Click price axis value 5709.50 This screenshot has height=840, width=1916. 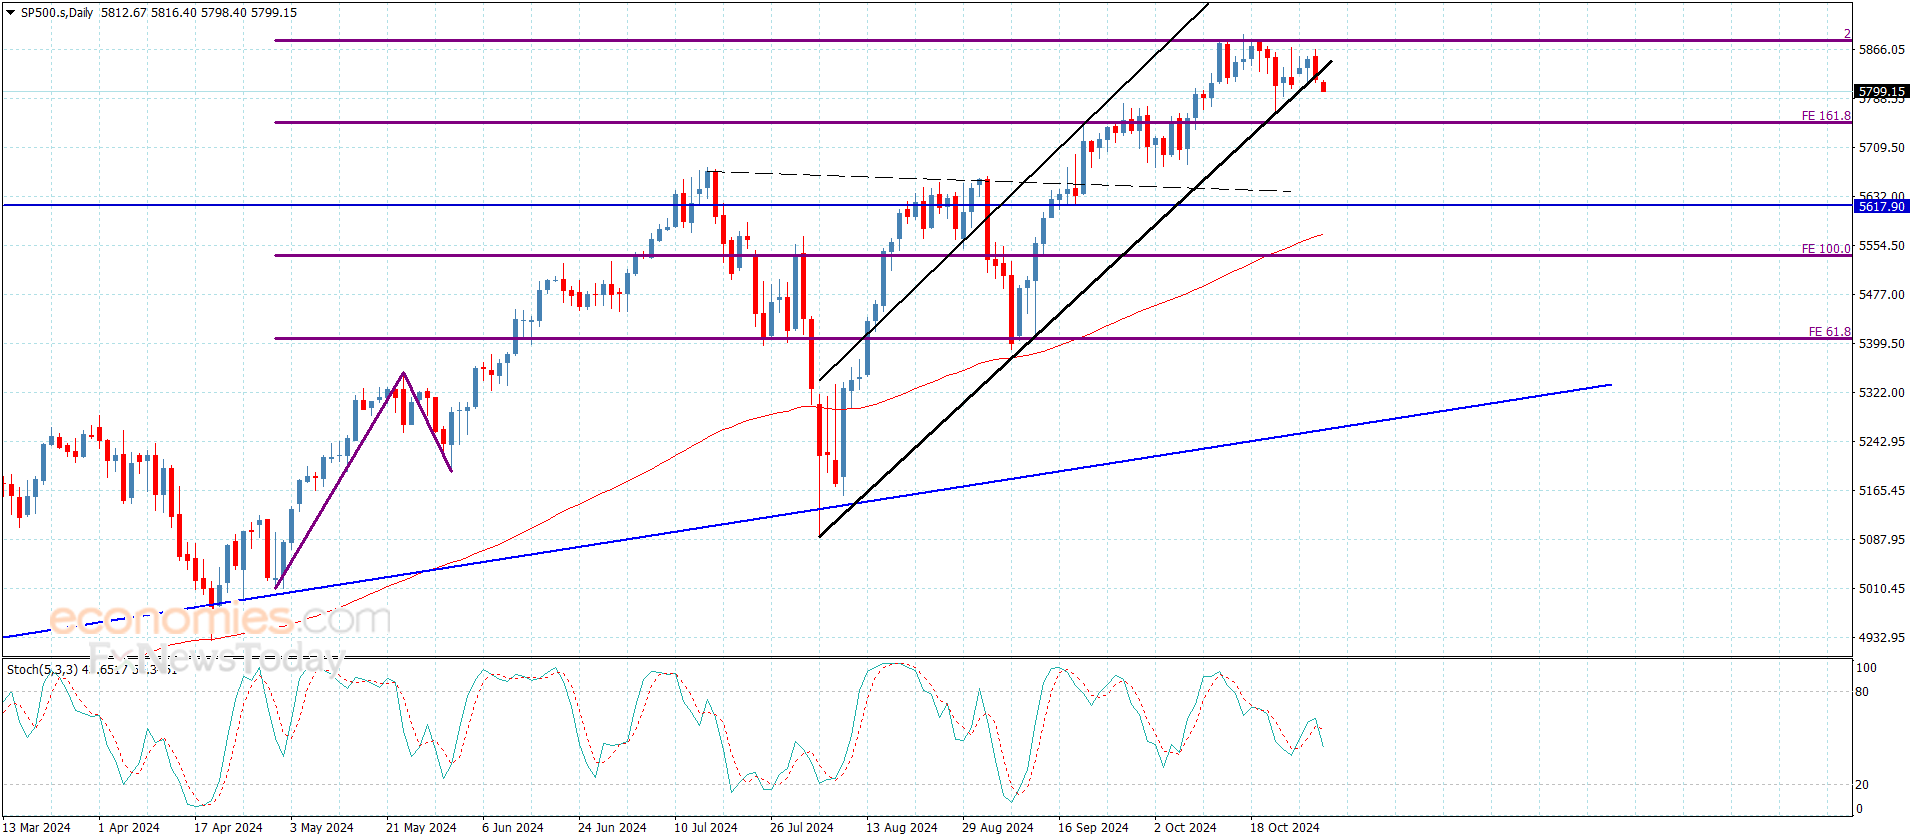[1881, 147]
